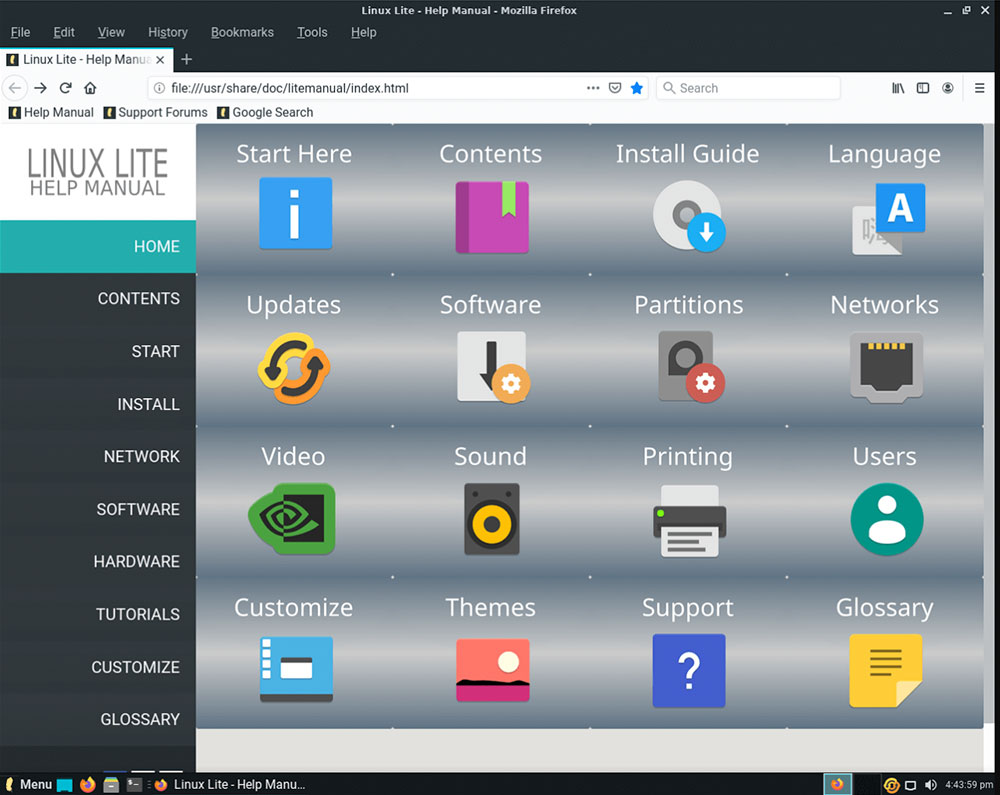Open the Start Here info icon
Viewport: 1000px width, 795px height.
click(295, 213)
